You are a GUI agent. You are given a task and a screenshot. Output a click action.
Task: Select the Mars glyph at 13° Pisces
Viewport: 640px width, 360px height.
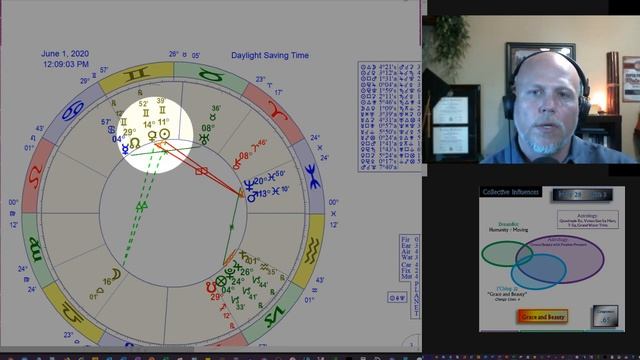252,196
